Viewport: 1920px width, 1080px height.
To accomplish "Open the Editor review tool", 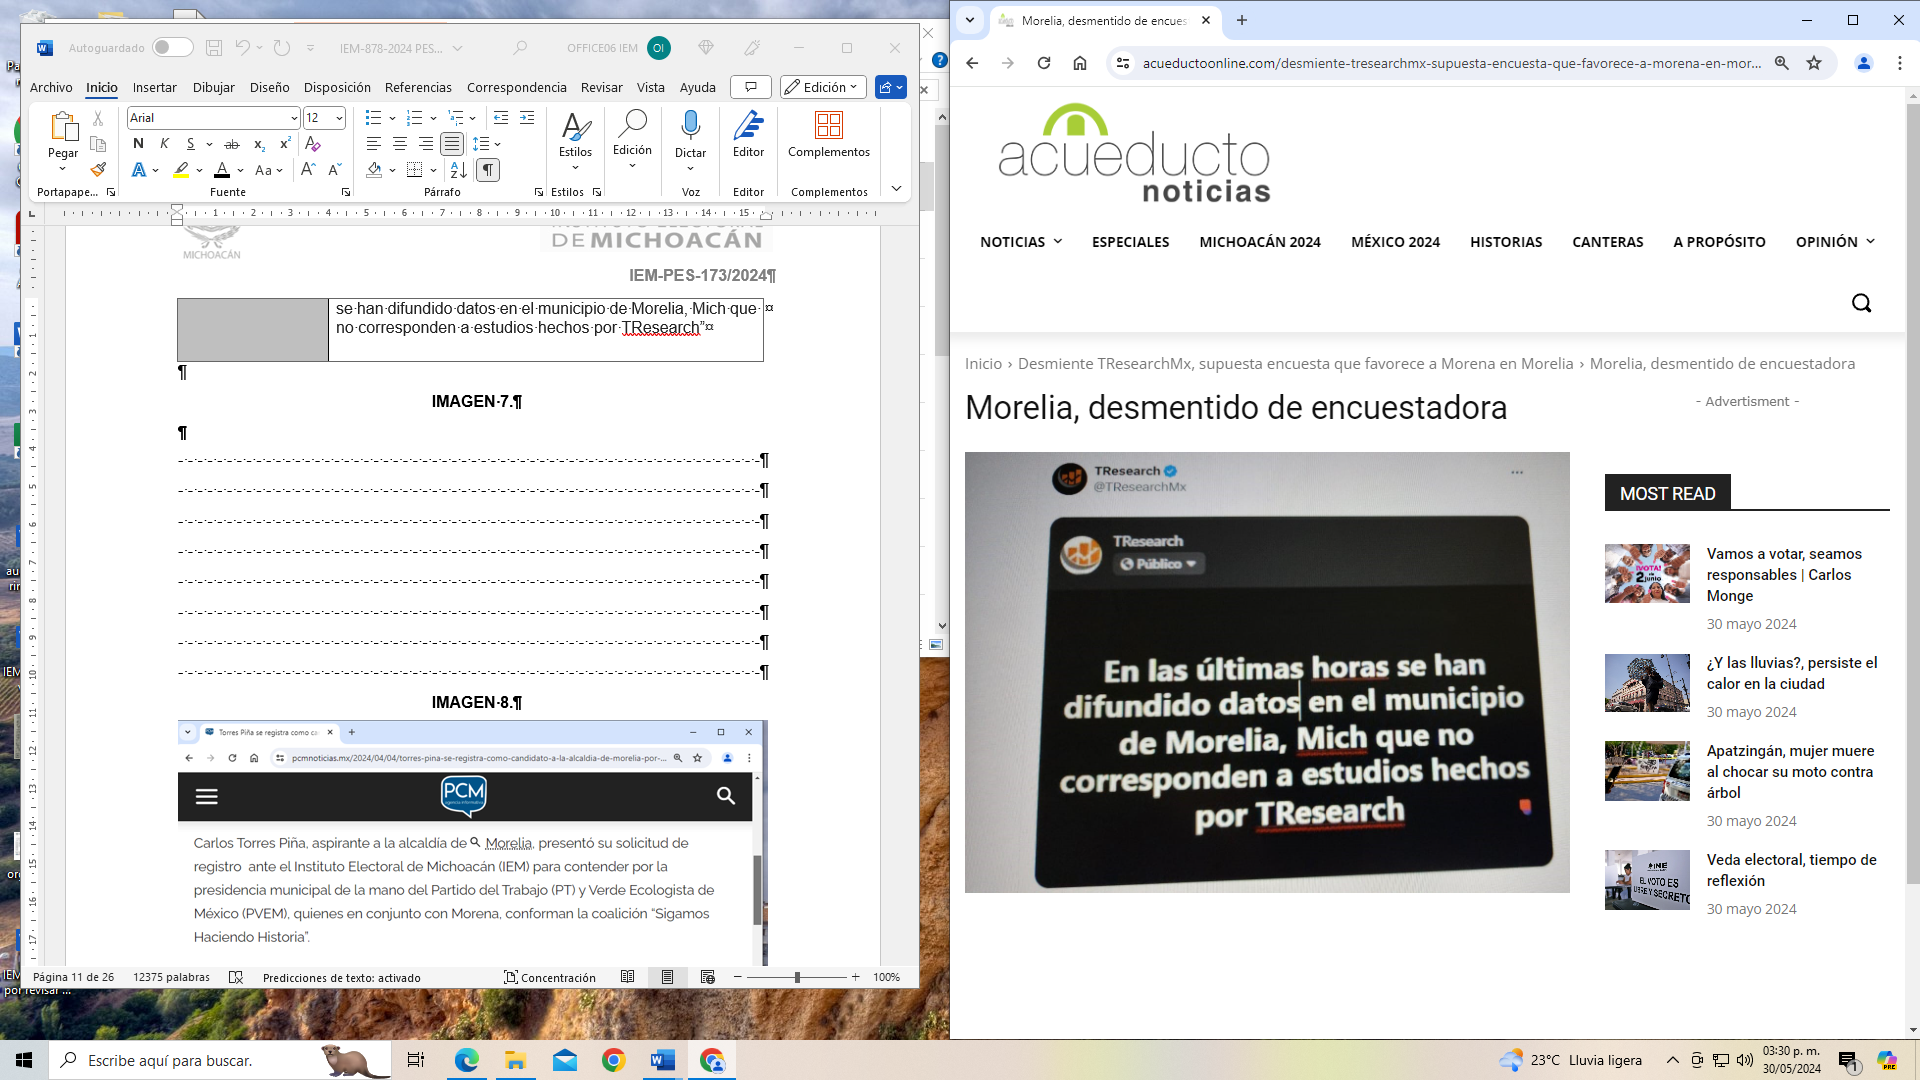I will [x=748, y=135].
